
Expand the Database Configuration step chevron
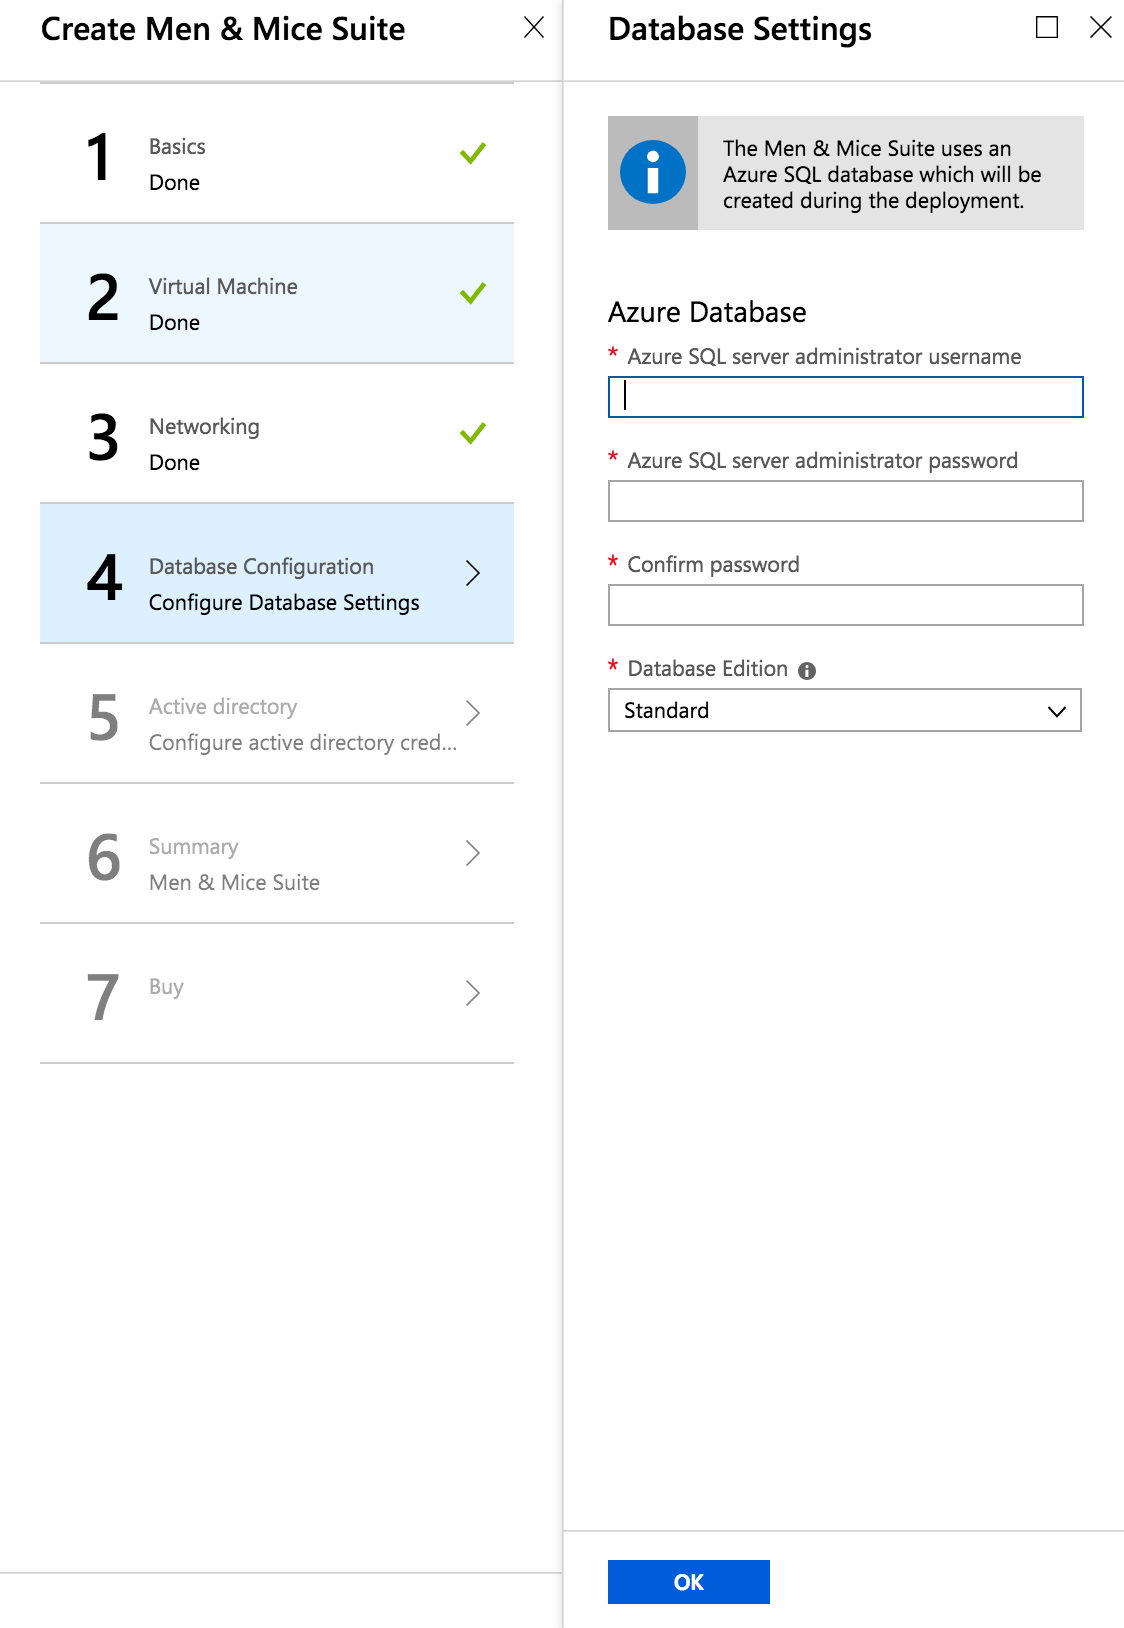(x=473, y=573)
